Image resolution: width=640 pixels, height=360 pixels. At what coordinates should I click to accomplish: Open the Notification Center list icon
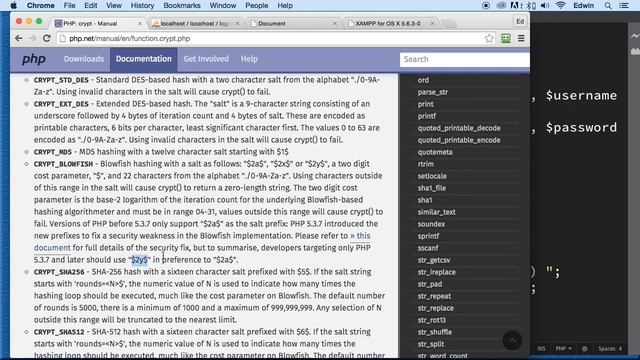[624, 6]
